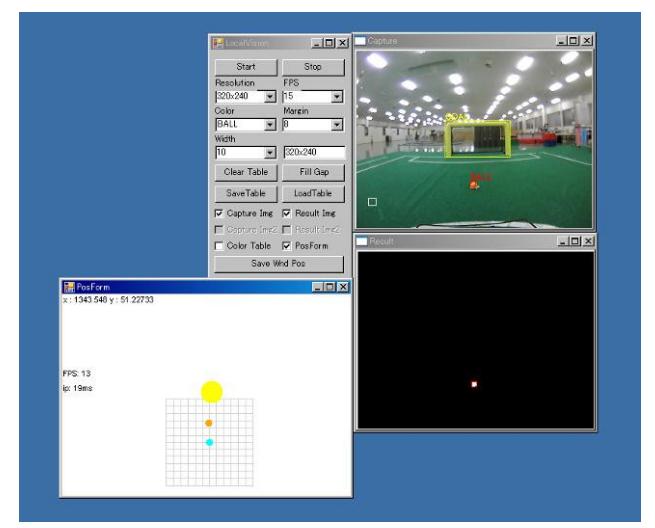Click the Result window title icon
Image resolution: width=655 pixels, height=528 pixels.
tap(362, 241)
